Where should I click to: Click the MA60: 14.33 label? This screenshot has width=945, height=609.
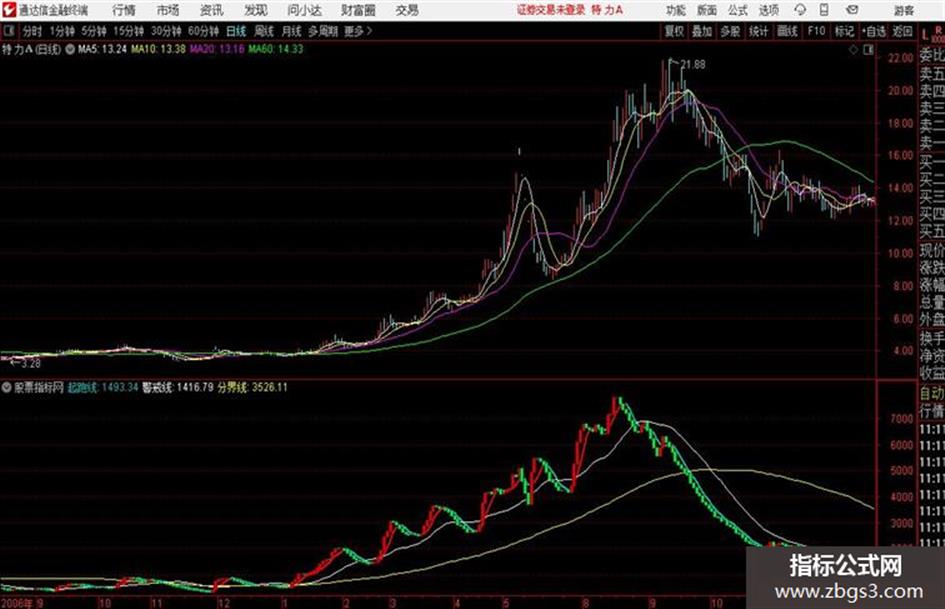pos(276,49)
